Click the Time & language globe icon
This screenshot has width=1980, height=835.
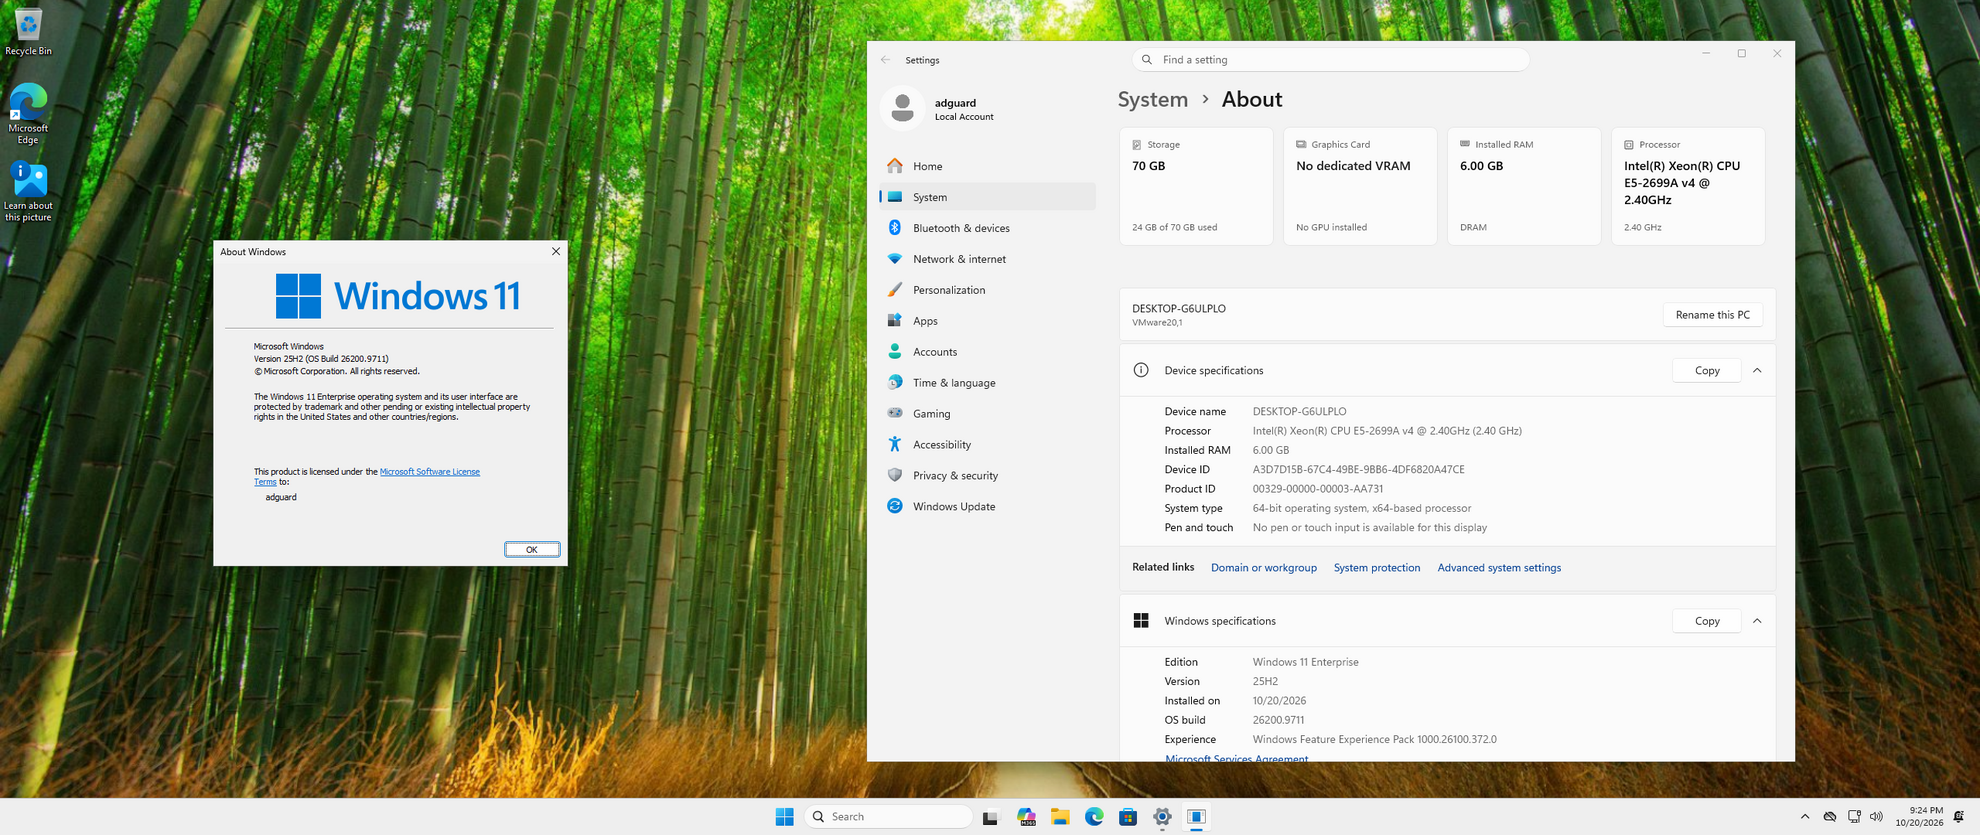(x=895, y=383)
